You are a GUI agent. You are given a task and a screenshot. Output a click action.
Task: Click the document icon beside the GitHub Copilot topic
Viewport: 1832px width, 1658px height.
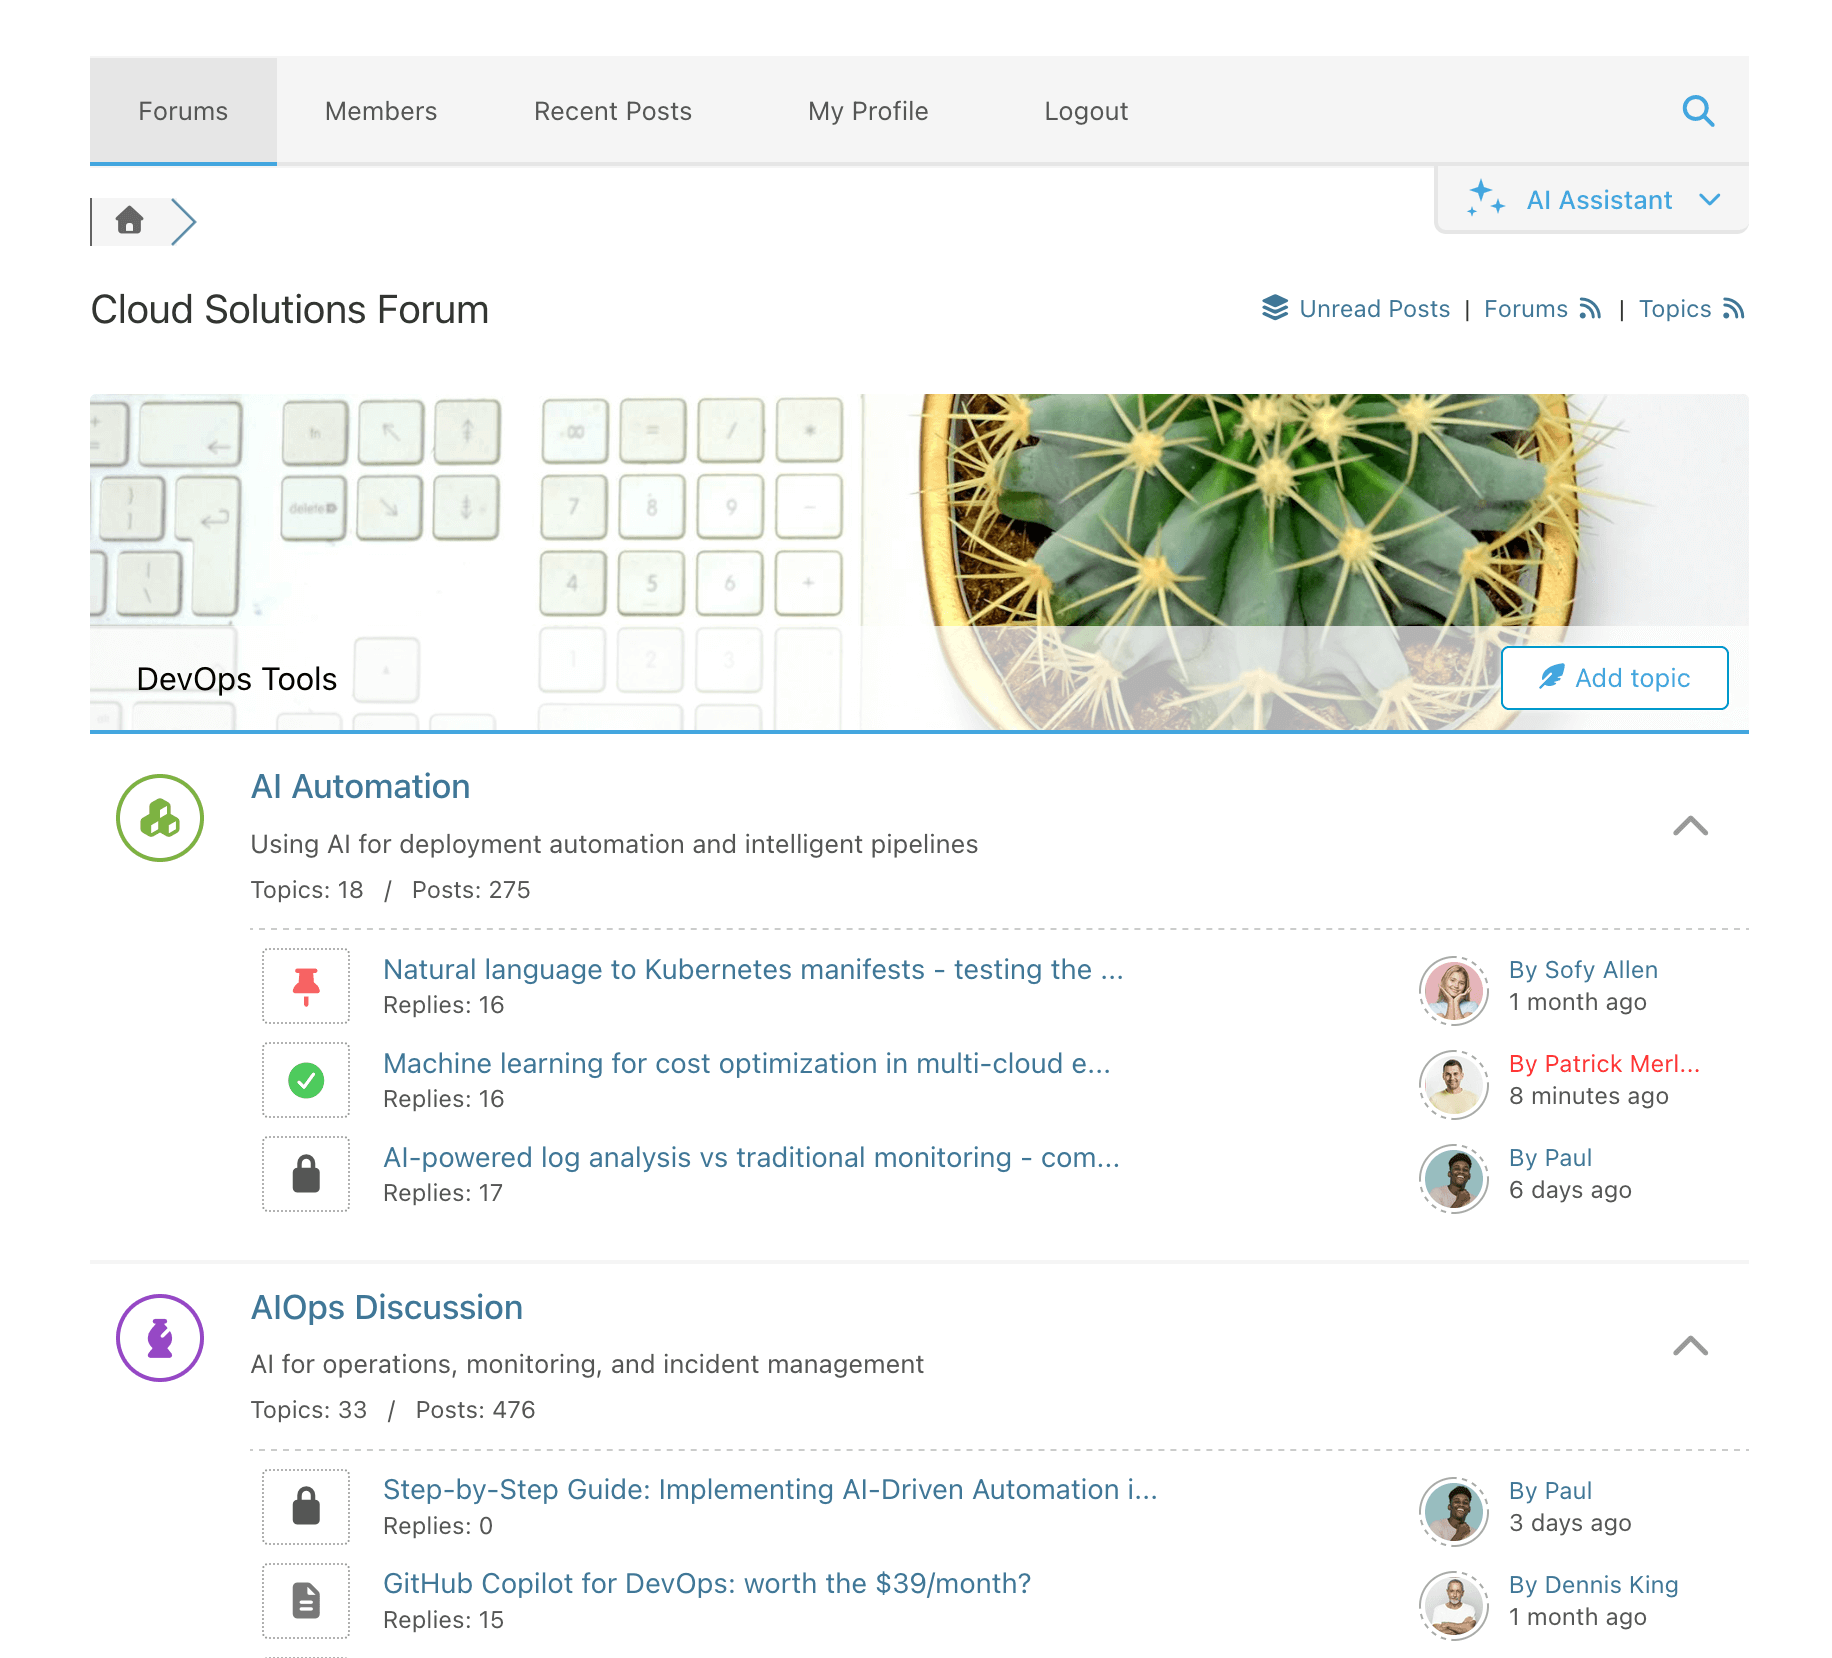pyautogui.click(x=305, y=1601)
